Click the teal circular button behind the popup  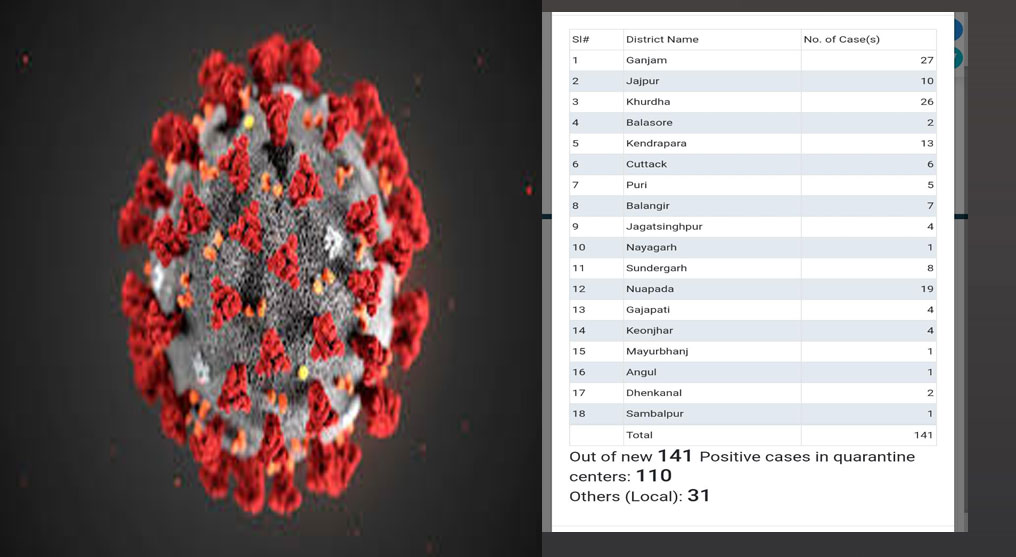[x=958, y=58]
